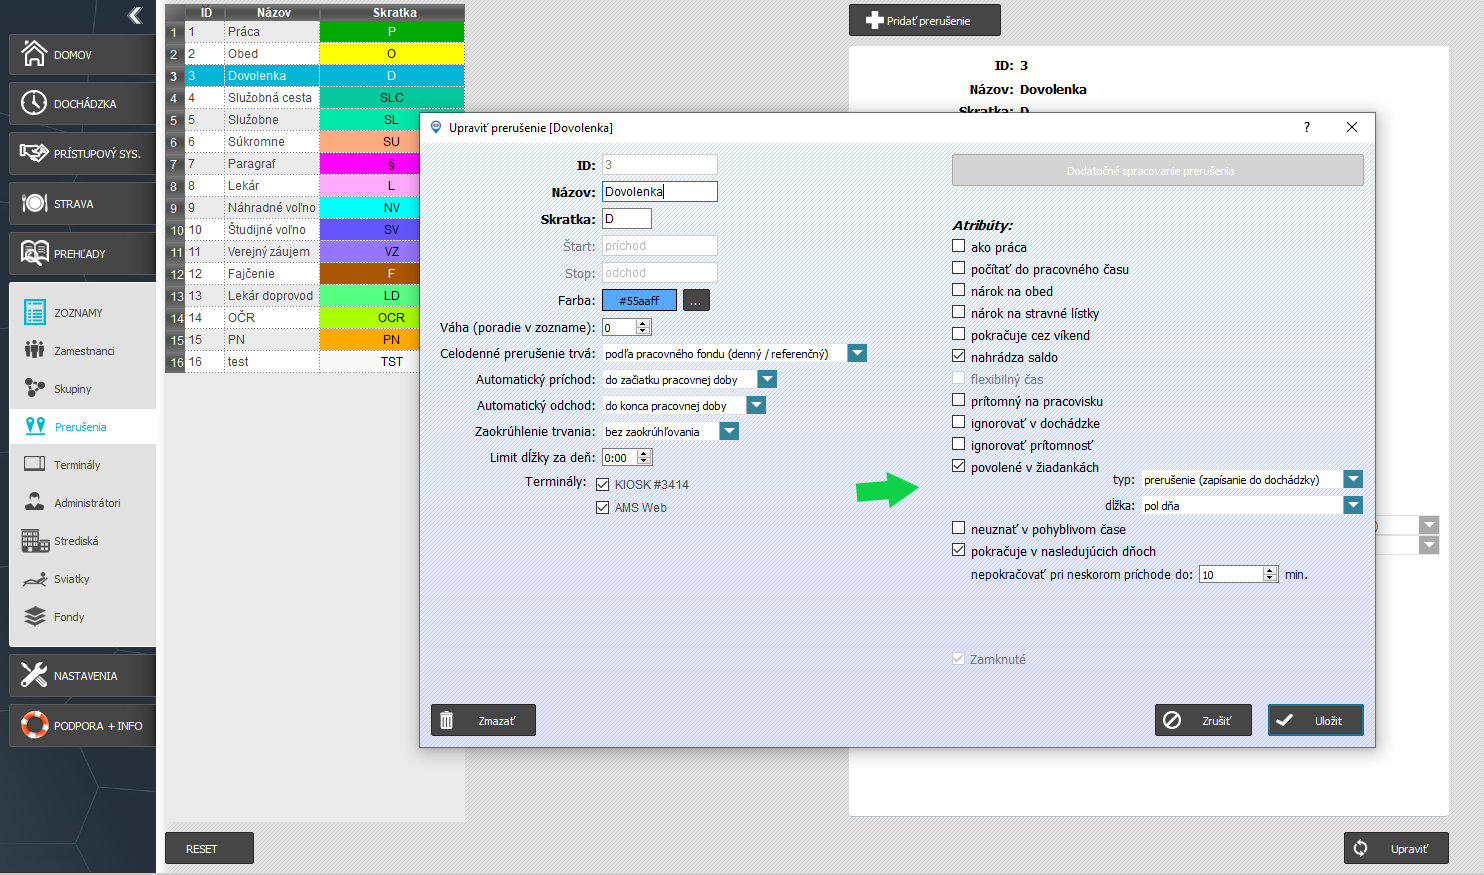Toggle 'prítomný na pracovisku' checkbox
The height and width of the screenshot is (875, 1484).
click(958, 400)
